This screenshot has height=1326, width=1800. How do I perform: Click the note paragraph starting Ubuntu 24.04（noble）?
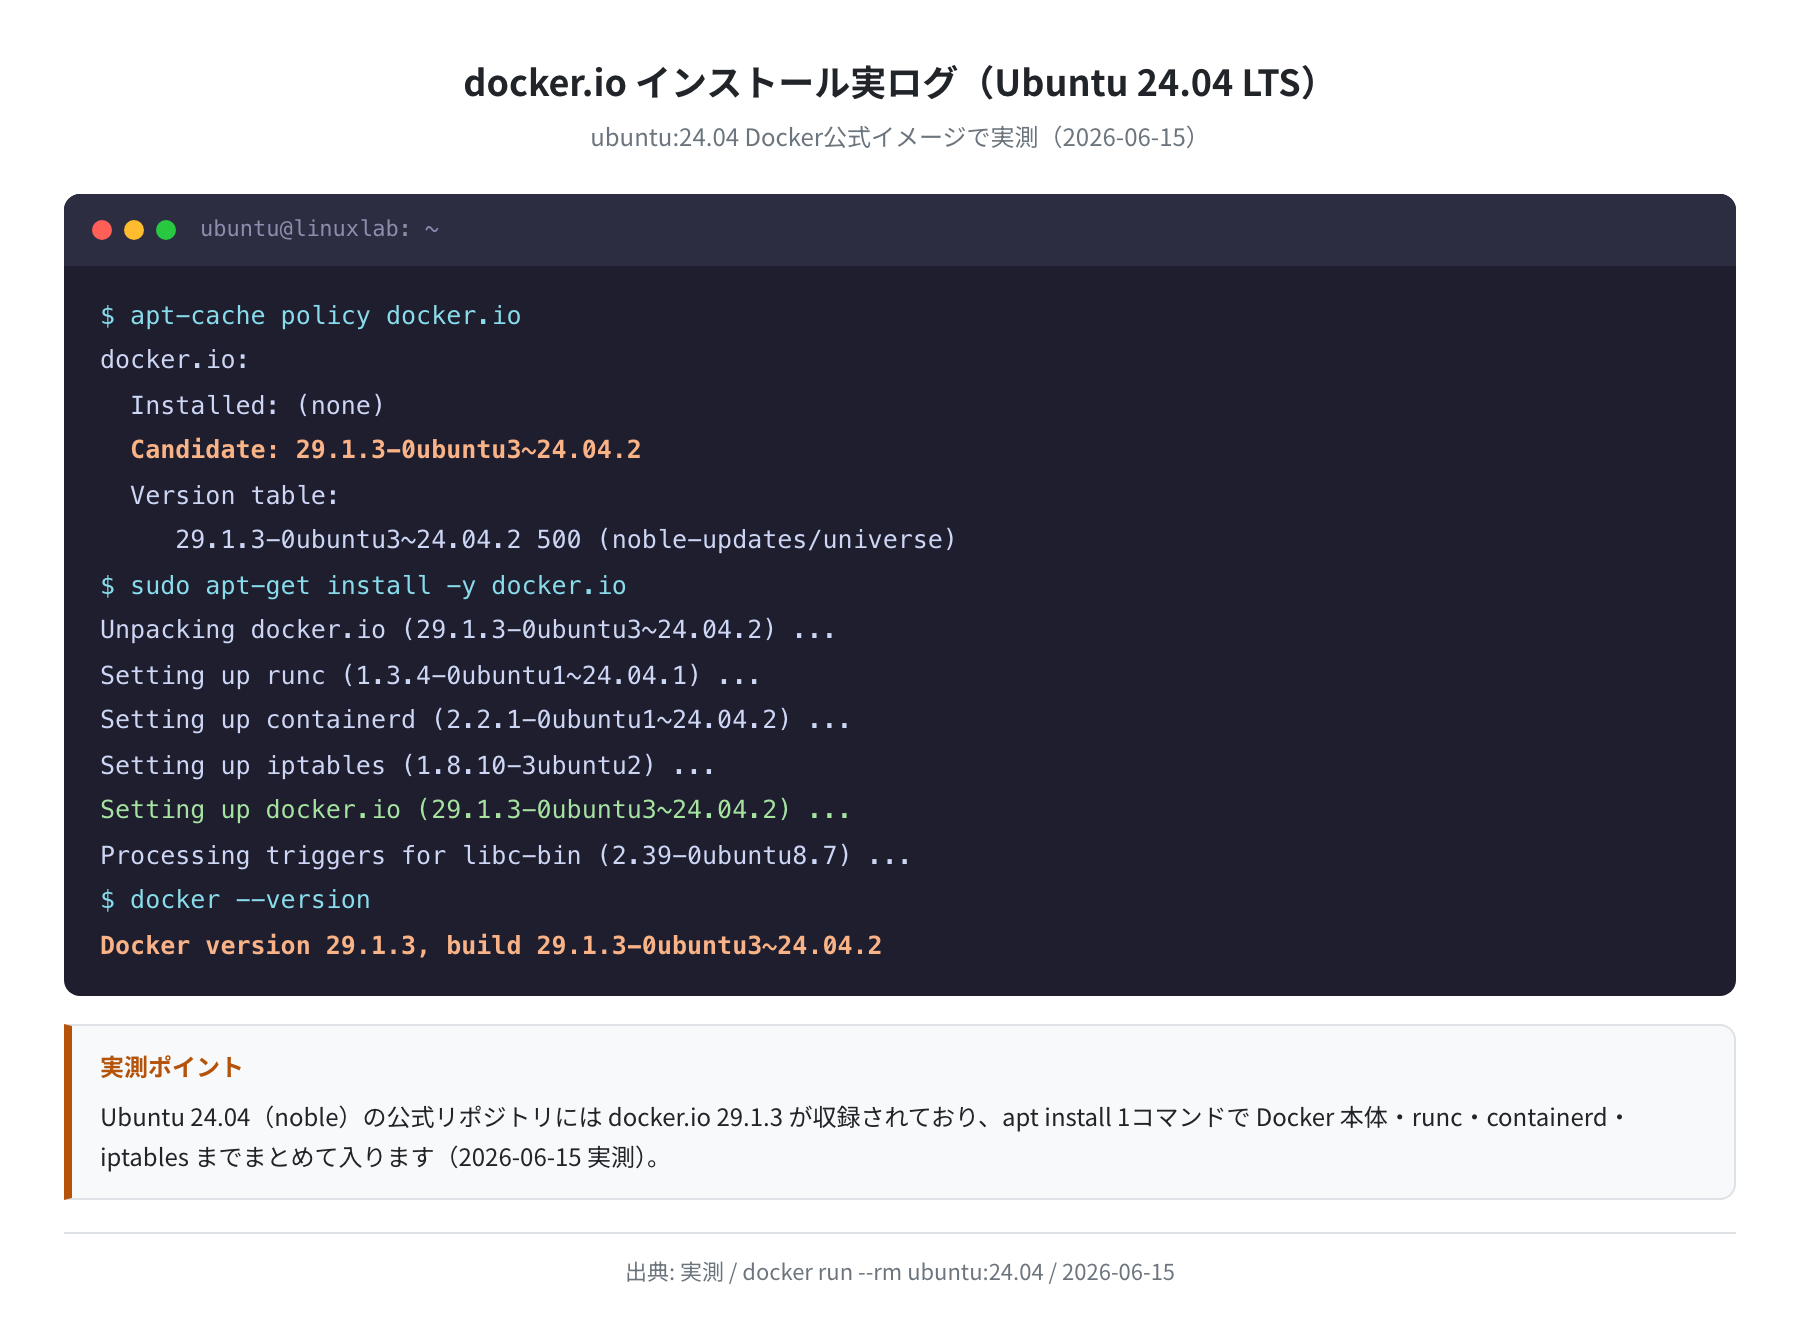[x=865, y=1137]
